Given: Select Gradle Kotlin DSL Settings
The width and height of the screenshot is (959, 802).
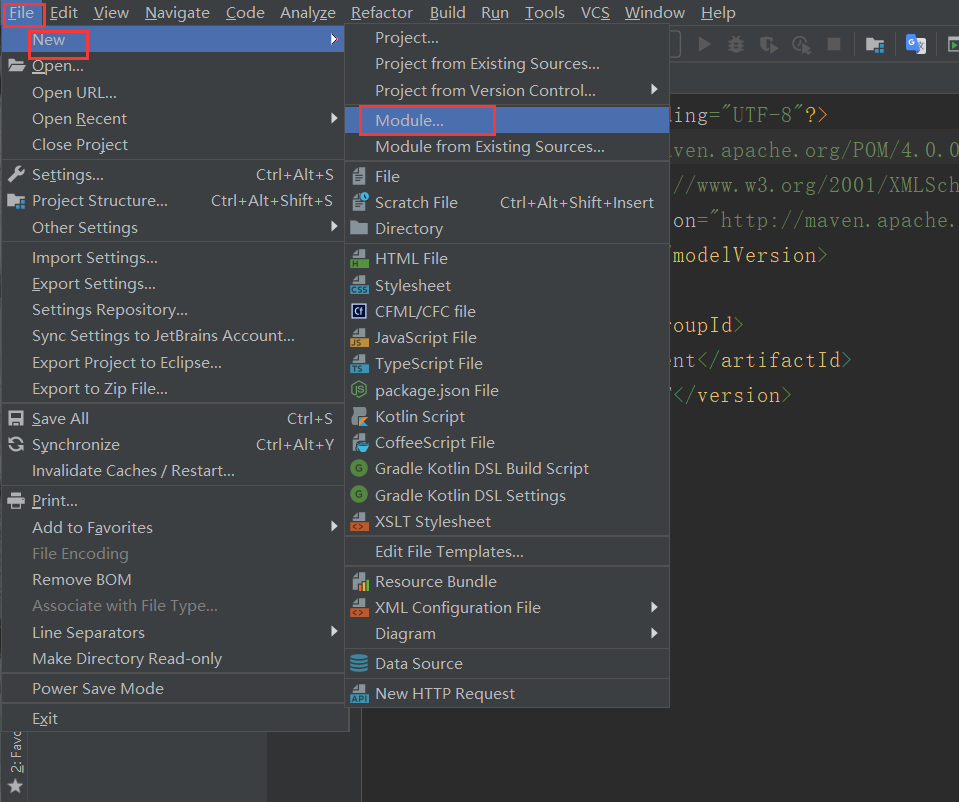Looking at the screenshot, I should [507, 496].
